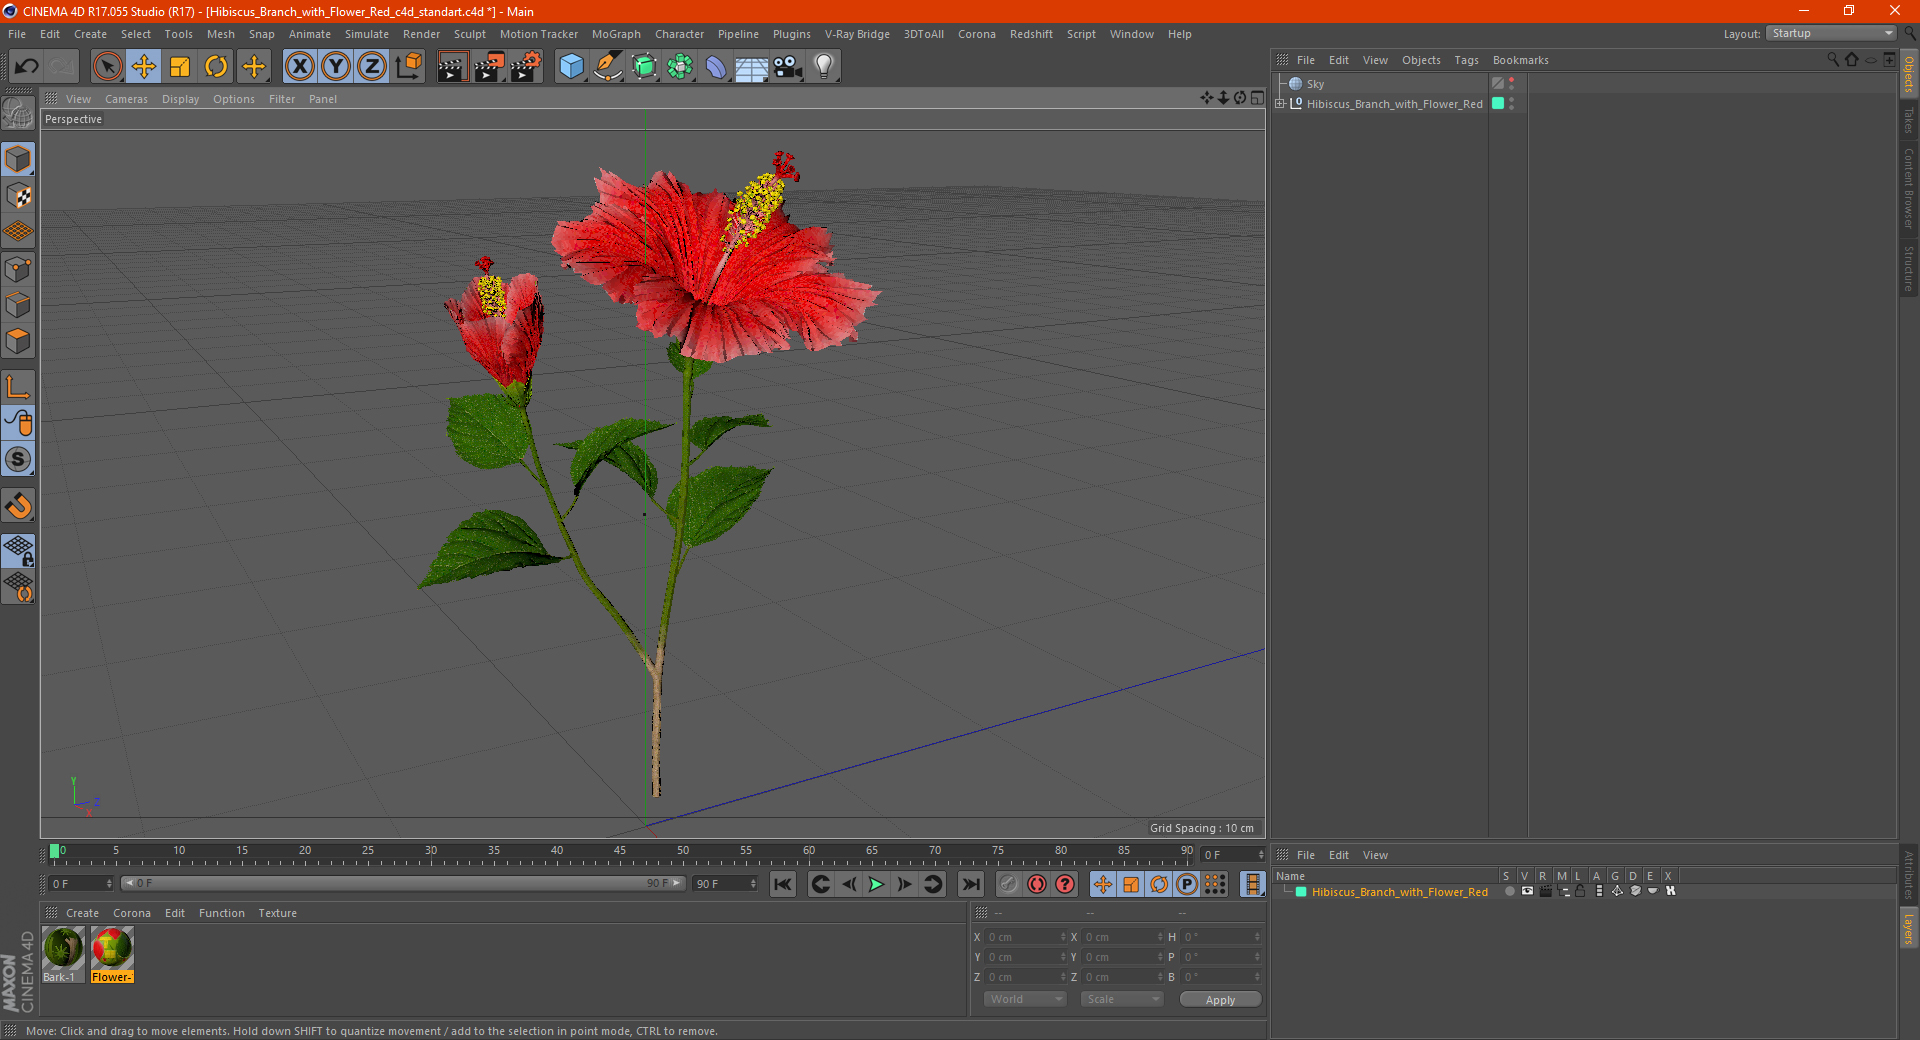Open Edit Render Settings

click(x=526, y=67)
